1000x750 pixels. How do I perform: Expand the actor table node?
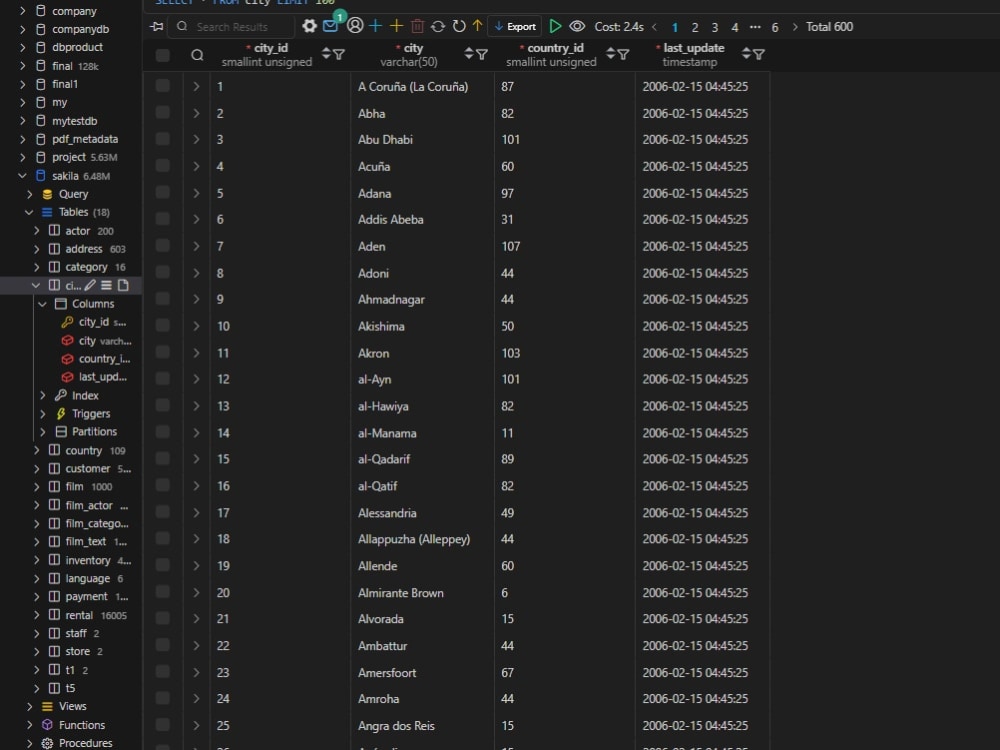point(36,230)
